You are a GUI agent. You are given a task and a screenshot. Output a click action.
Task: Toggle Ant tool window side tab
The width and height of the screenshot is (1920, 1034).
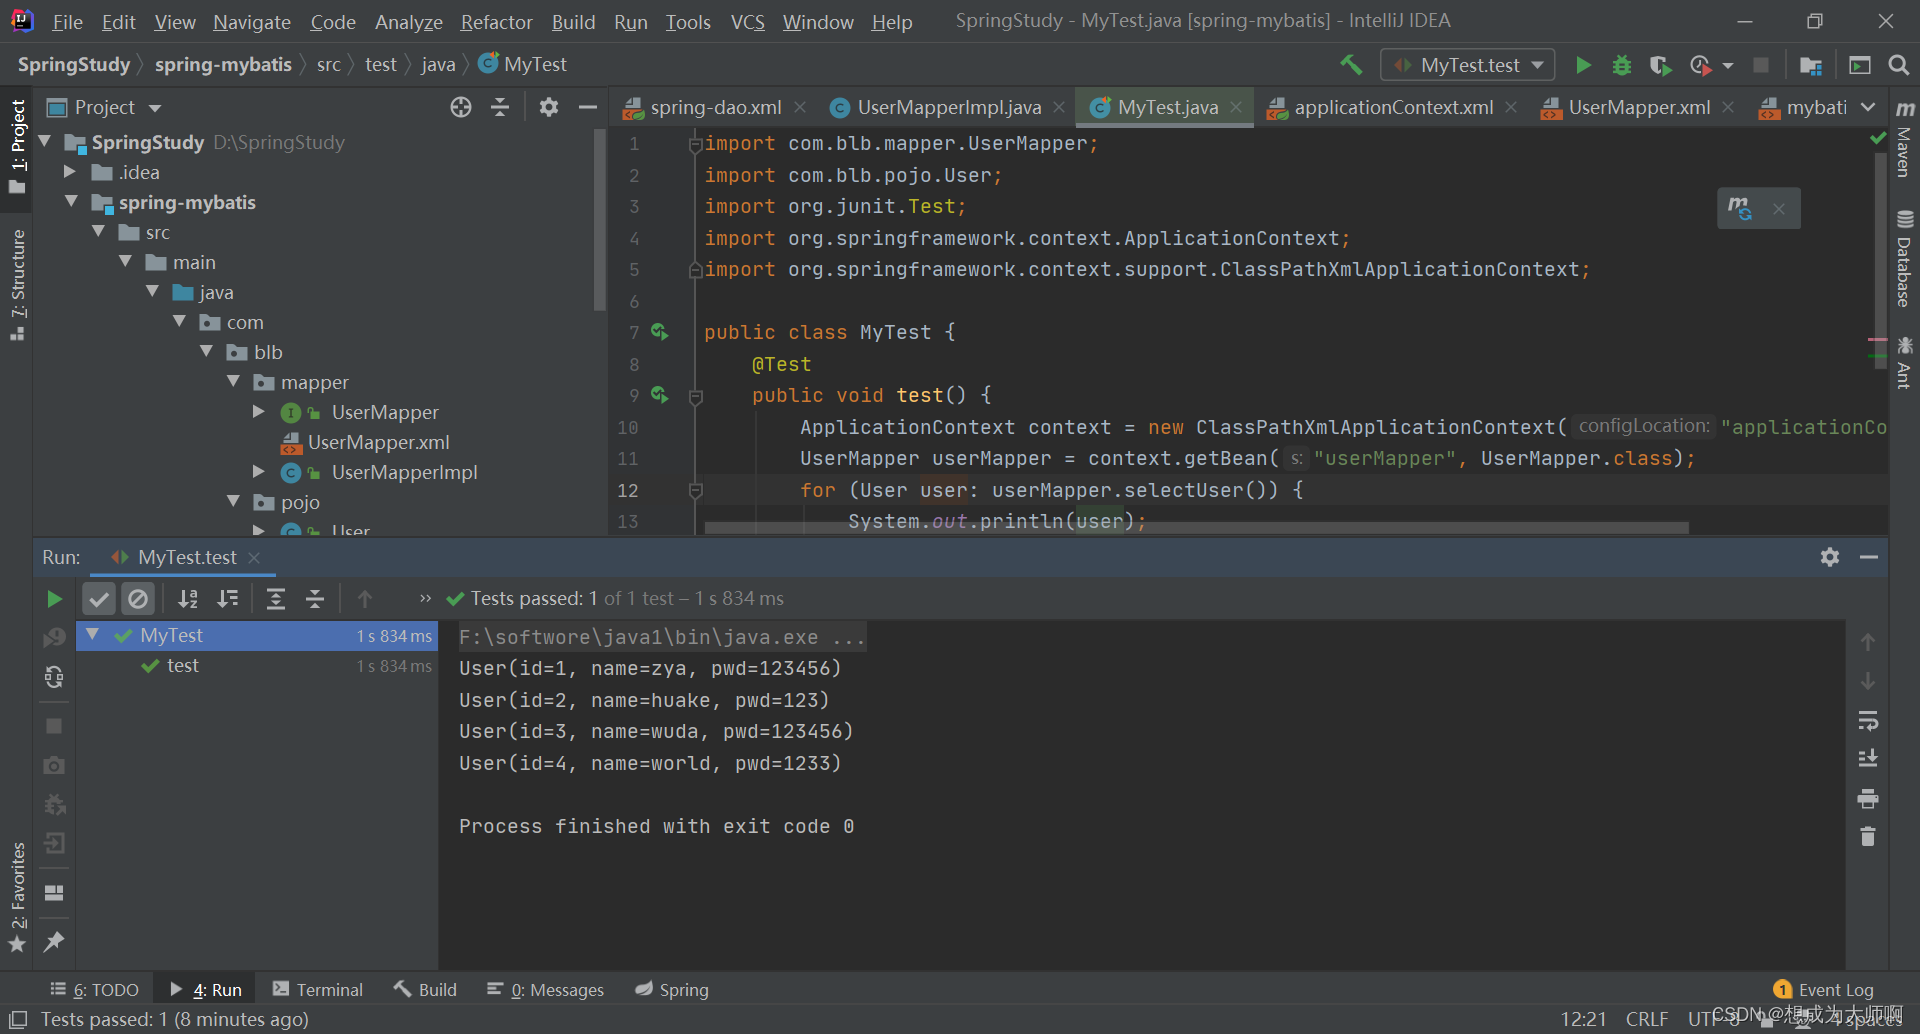point(1904,363)
